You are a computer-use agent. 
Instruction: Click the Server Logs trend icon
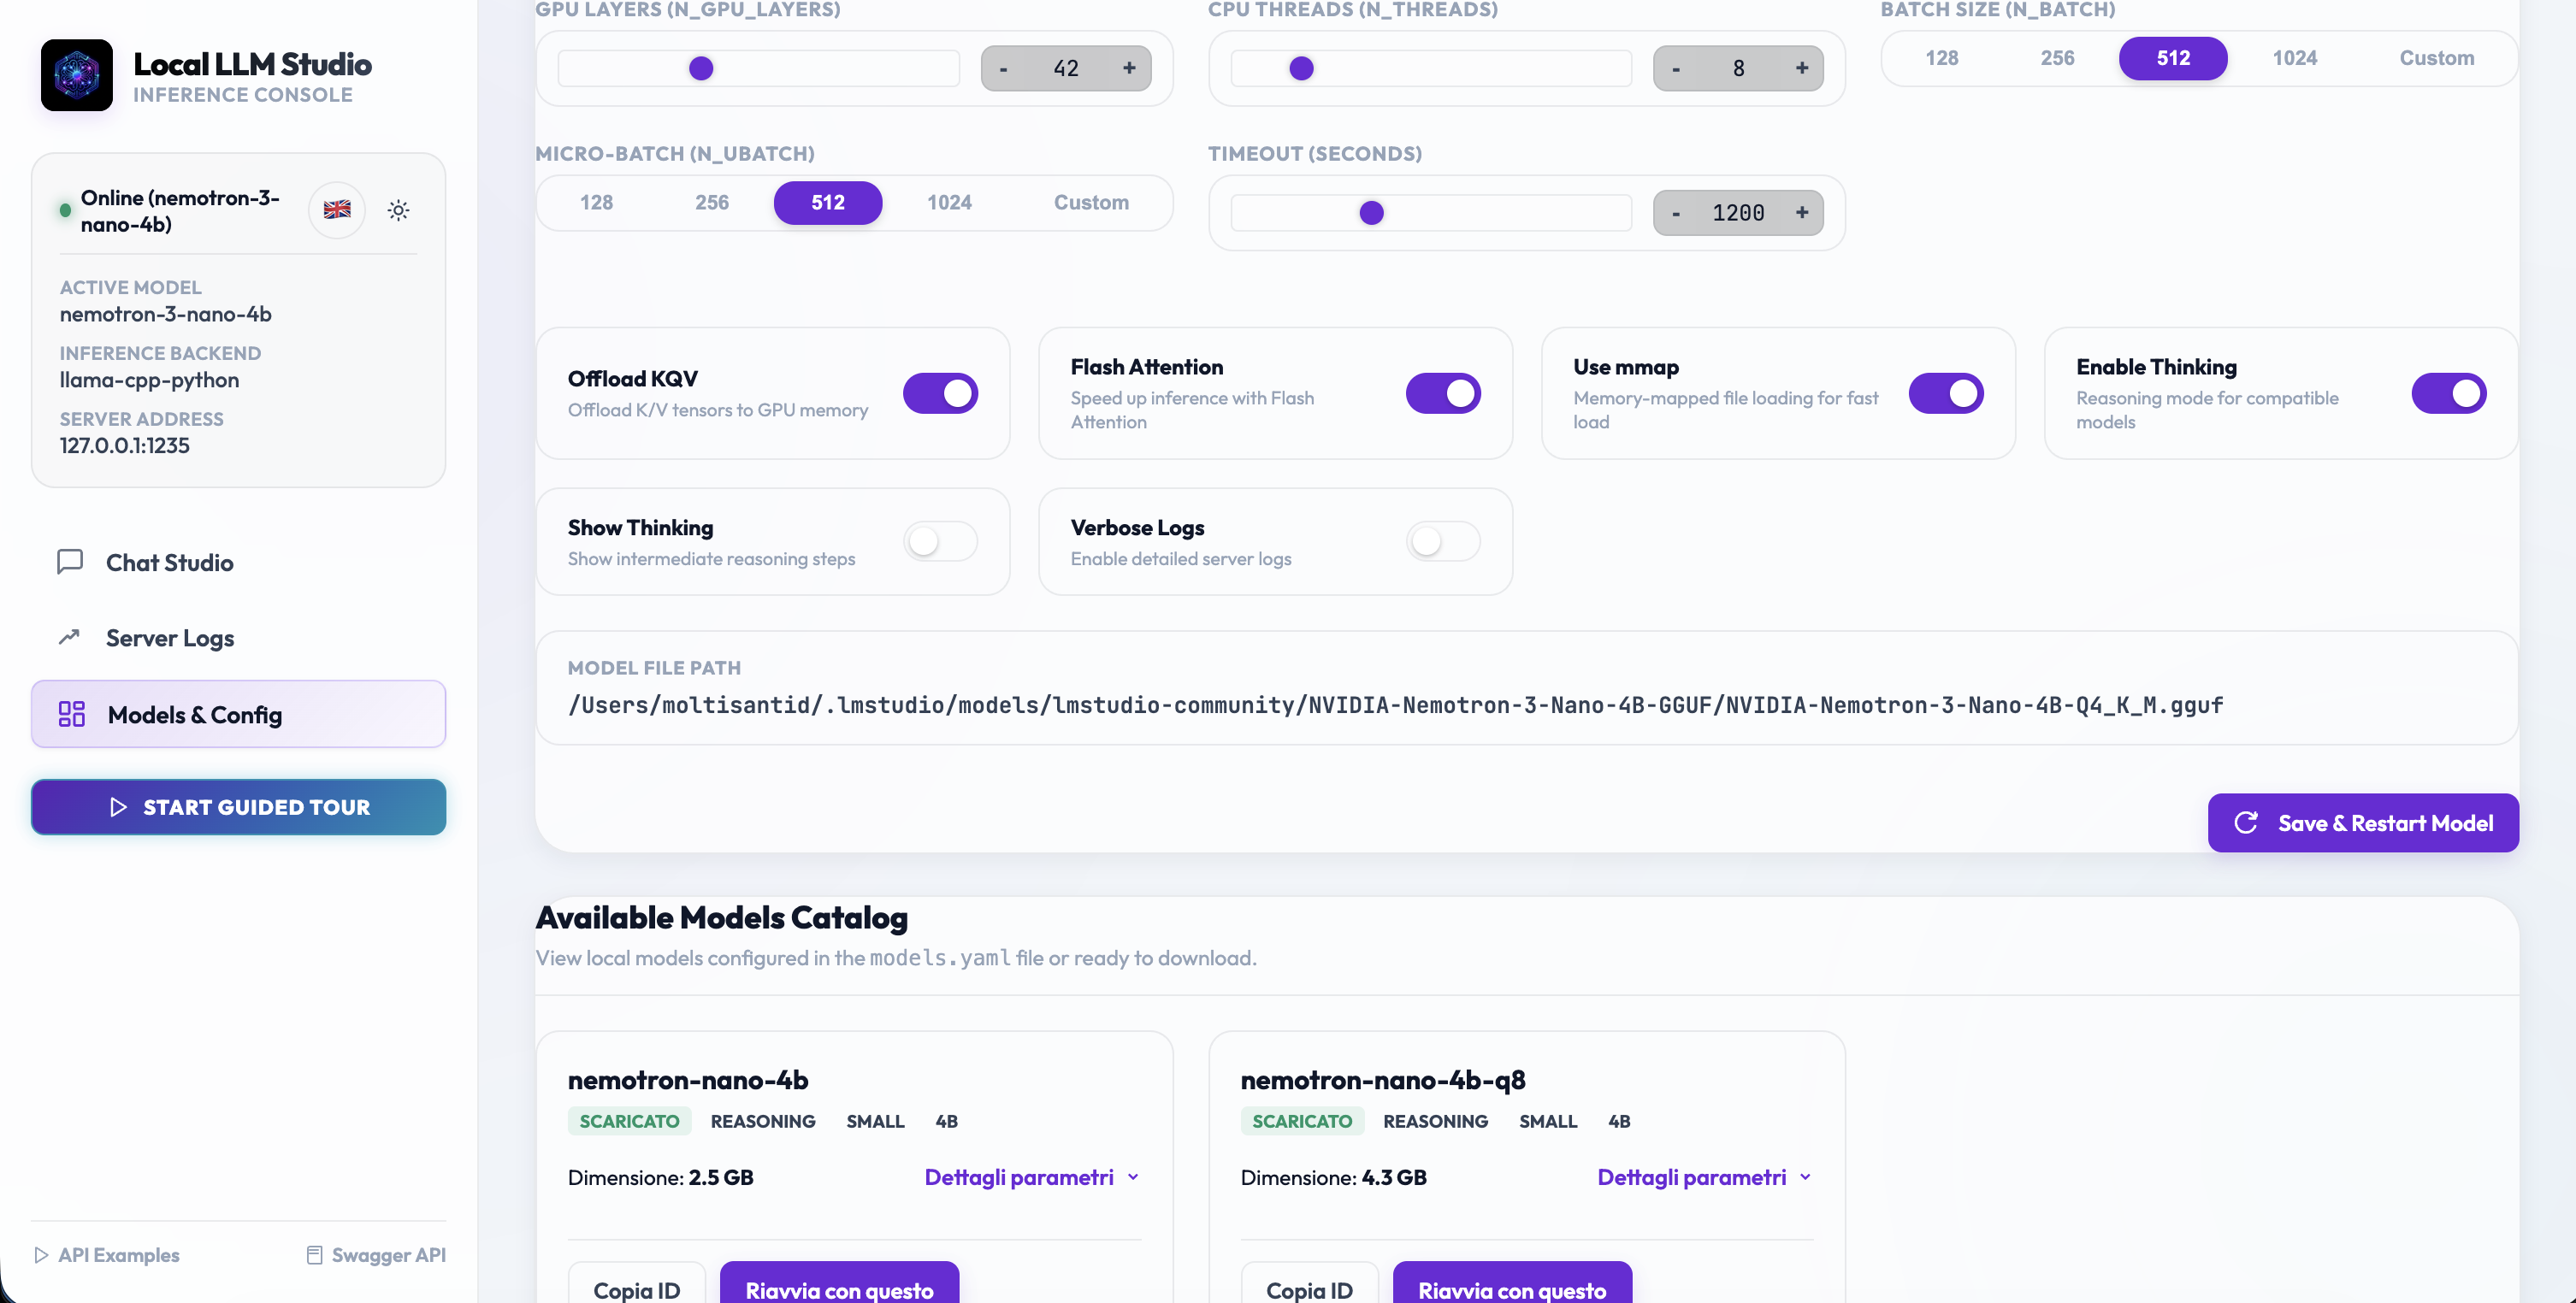pos(69,637)
